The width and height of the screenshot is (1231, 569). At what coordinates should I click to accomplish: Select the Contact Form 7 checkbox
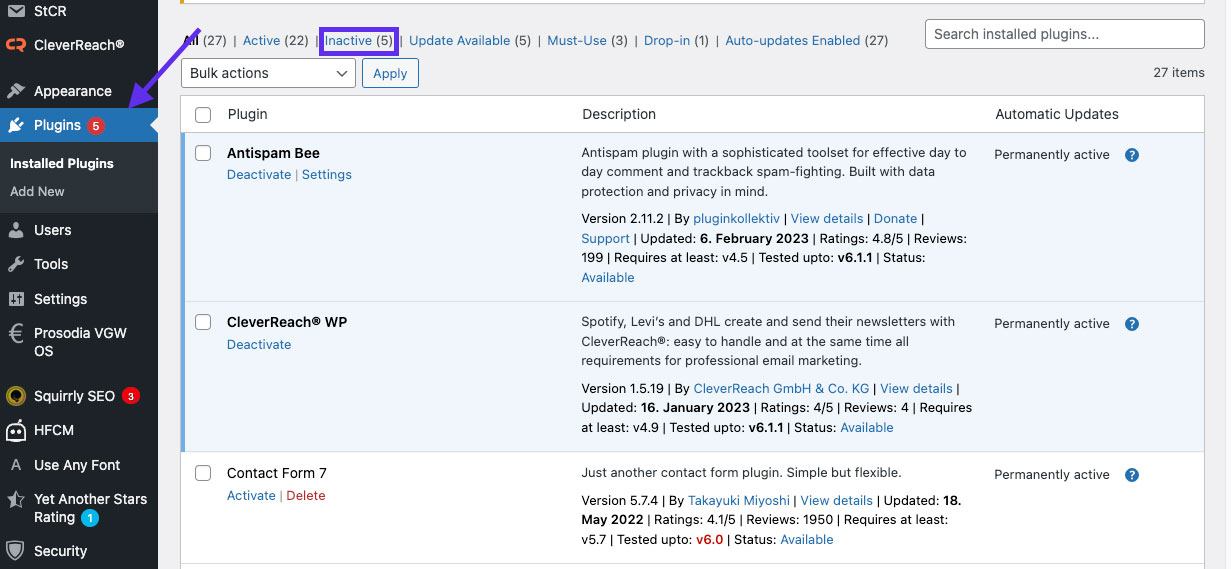tap(203, 473)
